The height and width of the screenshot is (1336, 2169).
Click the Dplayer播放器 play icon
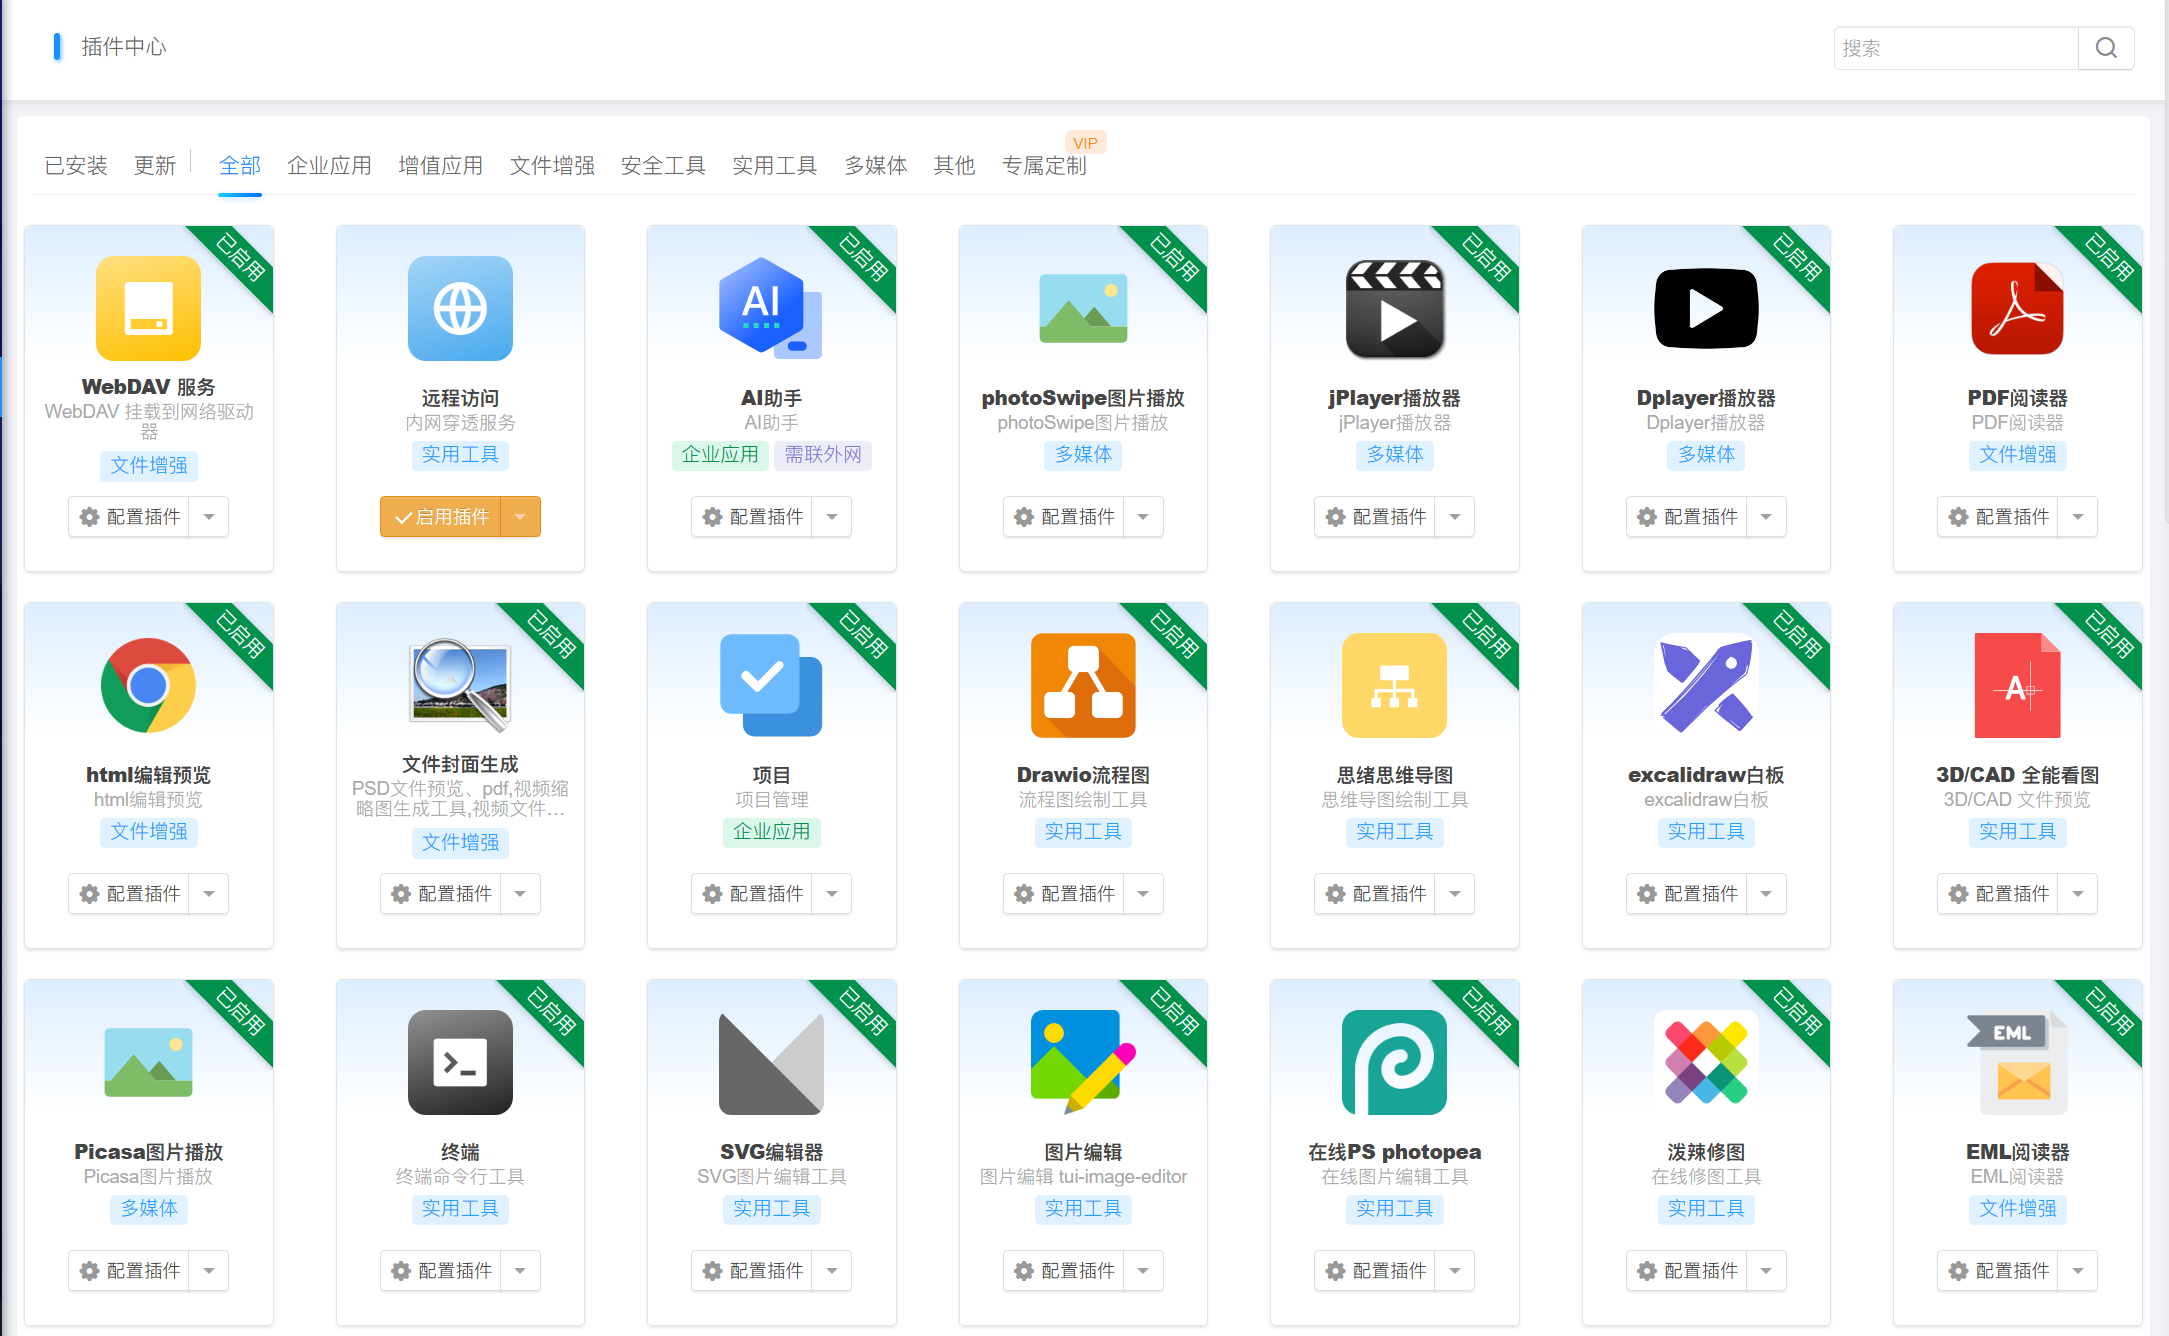(1706, 308)
